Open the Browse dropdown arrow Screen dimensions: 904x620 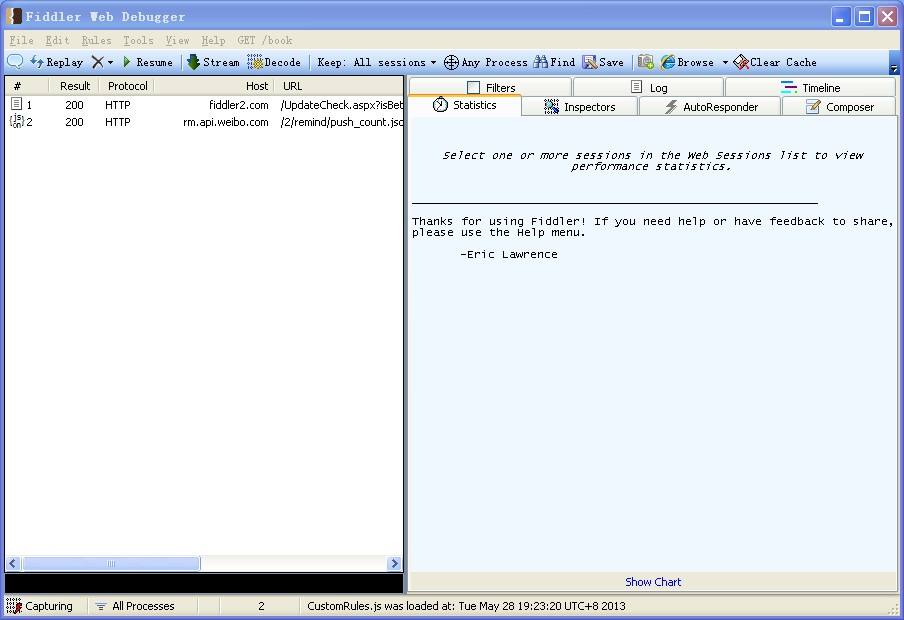coord(725,62)
